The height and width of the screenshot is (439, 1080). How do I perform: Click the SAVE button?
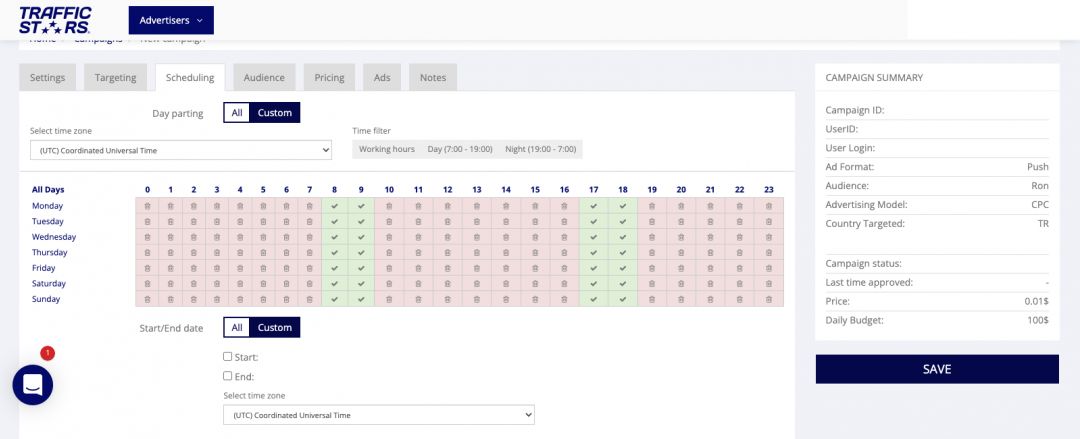point(937,369)
